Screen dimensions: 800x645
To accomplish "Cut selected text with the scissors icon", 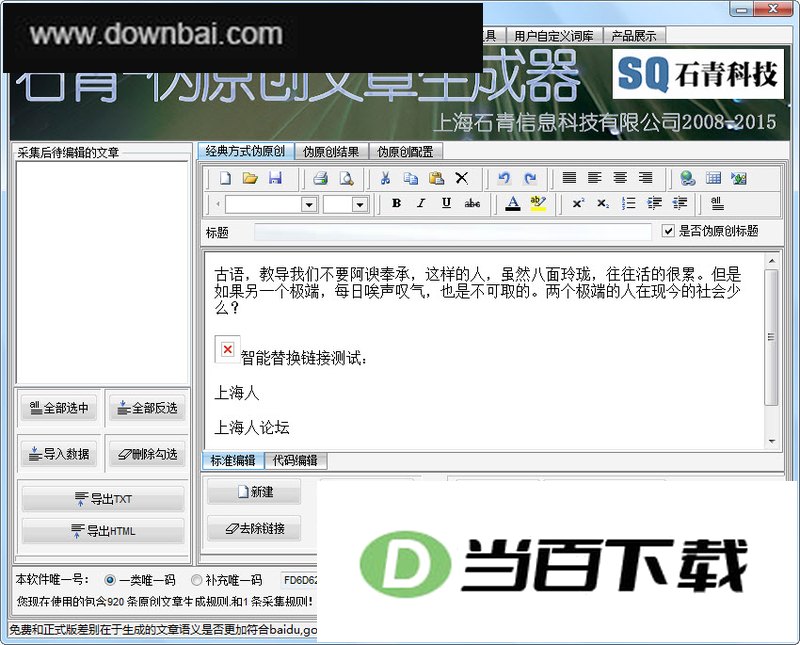I will point(385,178).
